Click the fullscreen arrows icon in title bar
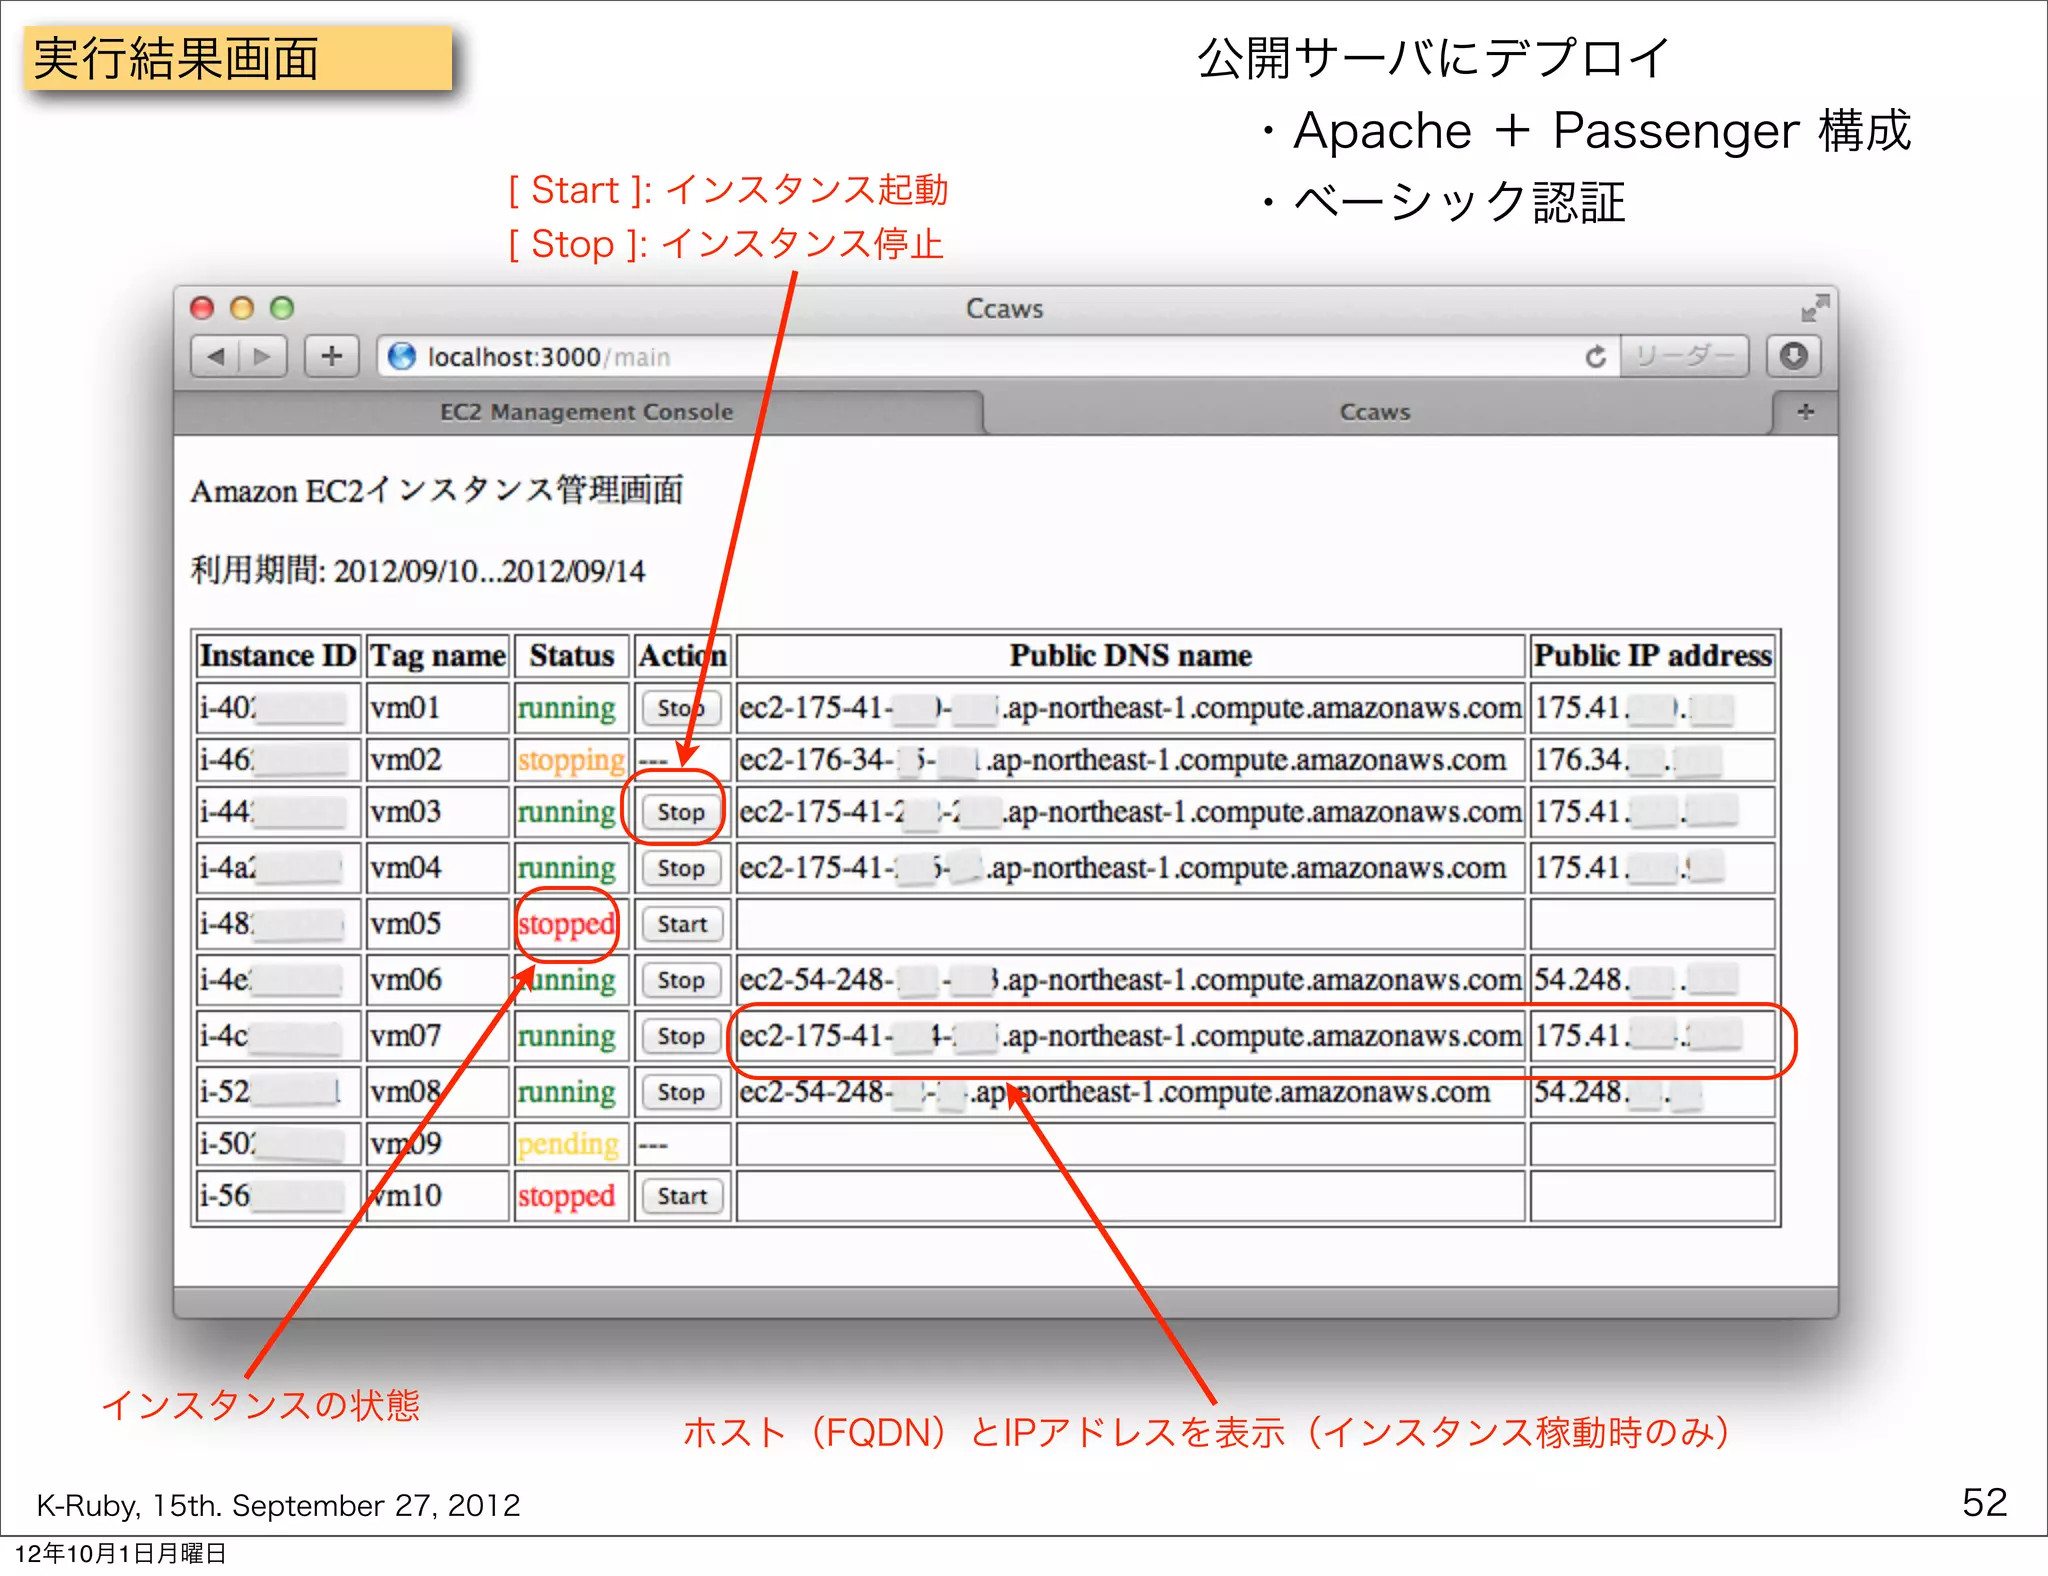This screenshot has height=1576, width=2048. click(x=1815, y=307)
